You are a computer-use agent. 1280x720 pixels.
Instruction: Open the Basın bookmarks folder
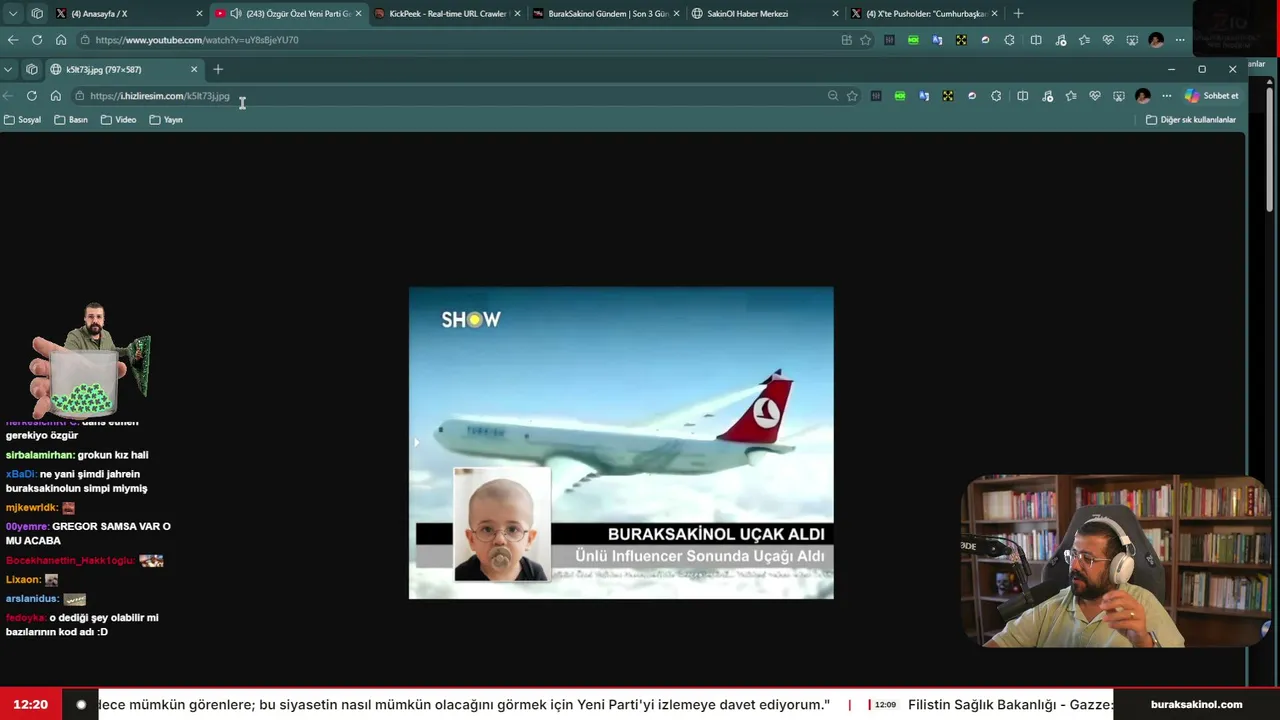coord(71,120)
